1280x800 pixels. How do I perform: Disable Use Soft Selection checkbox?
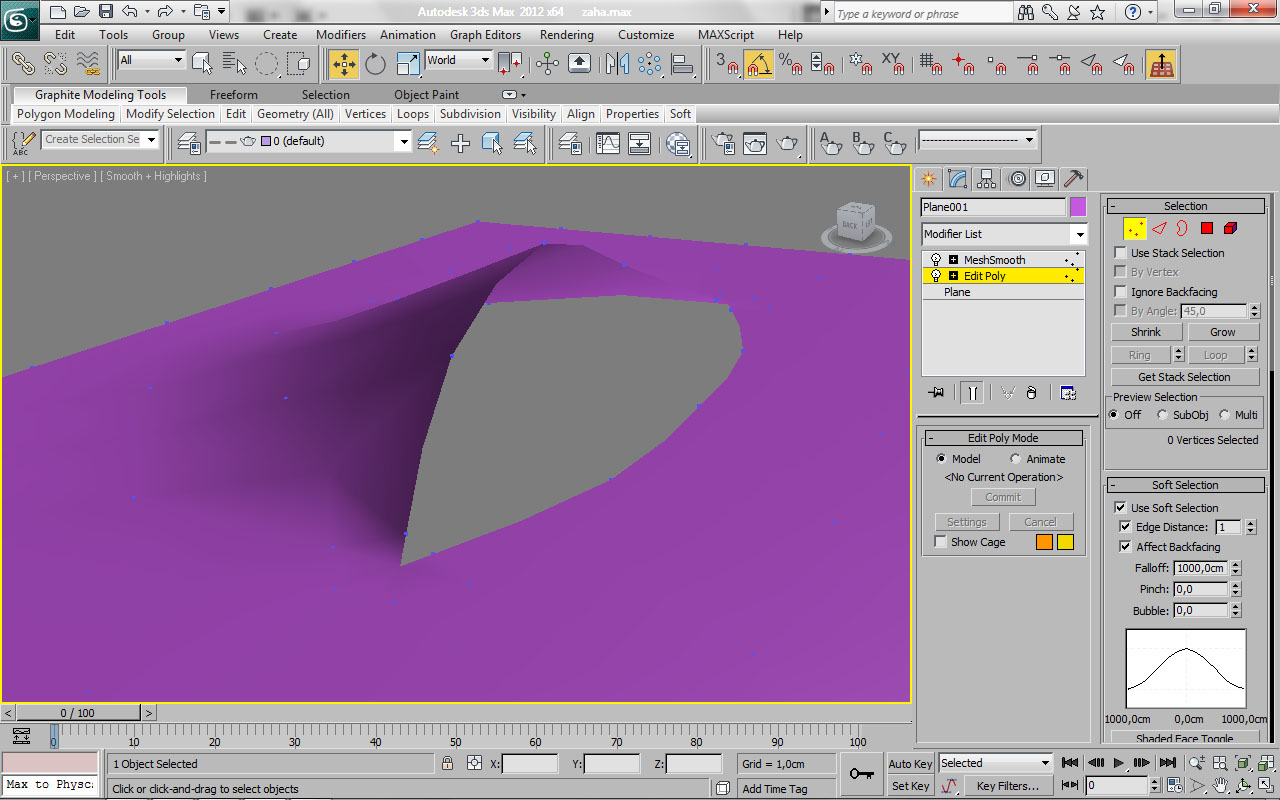click(x=1121, y=508)
